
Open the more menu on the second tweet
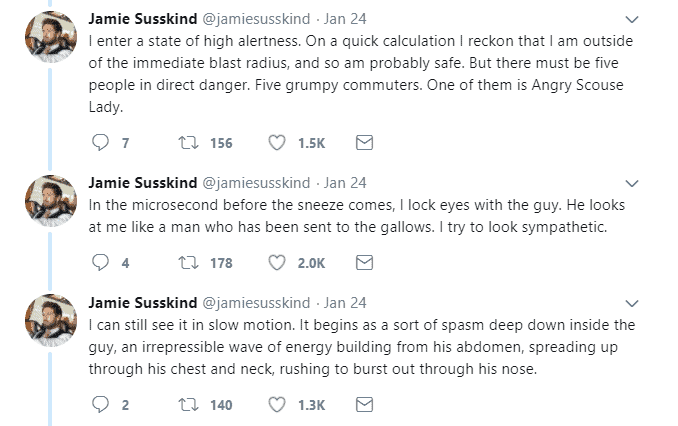(631, 184)
